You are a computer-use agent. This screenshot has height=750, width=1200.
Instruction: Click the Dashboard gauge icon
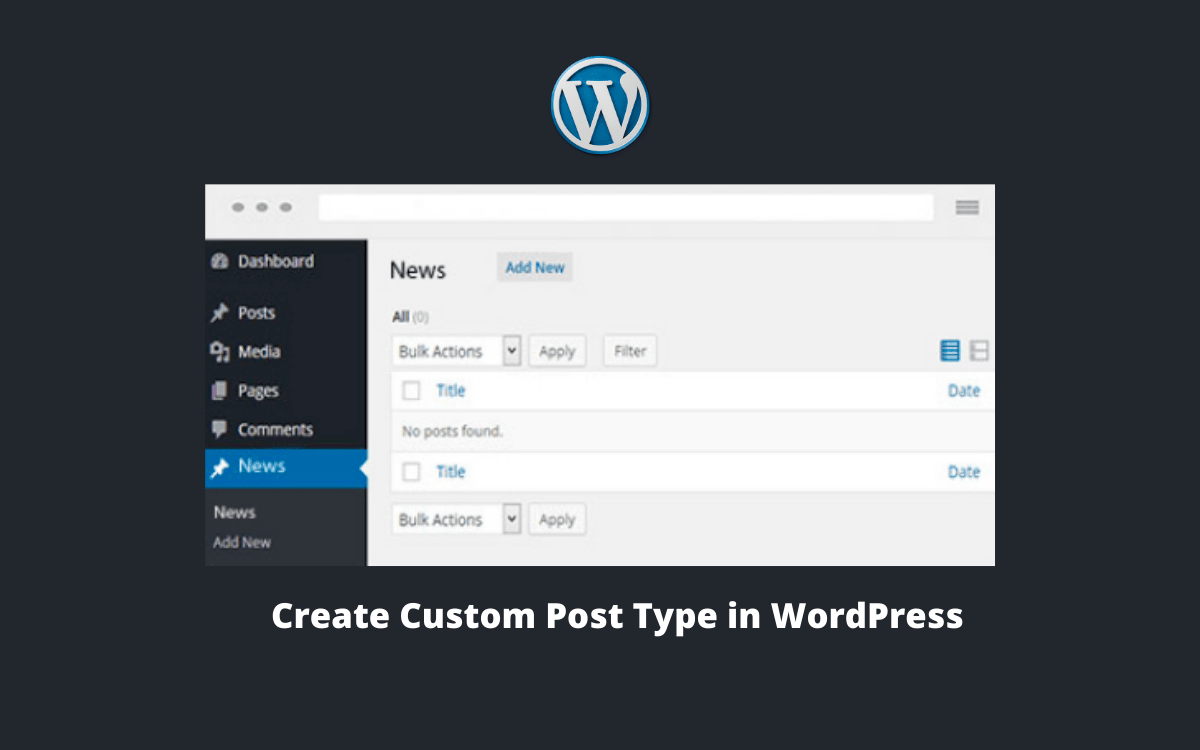(220, 262)
